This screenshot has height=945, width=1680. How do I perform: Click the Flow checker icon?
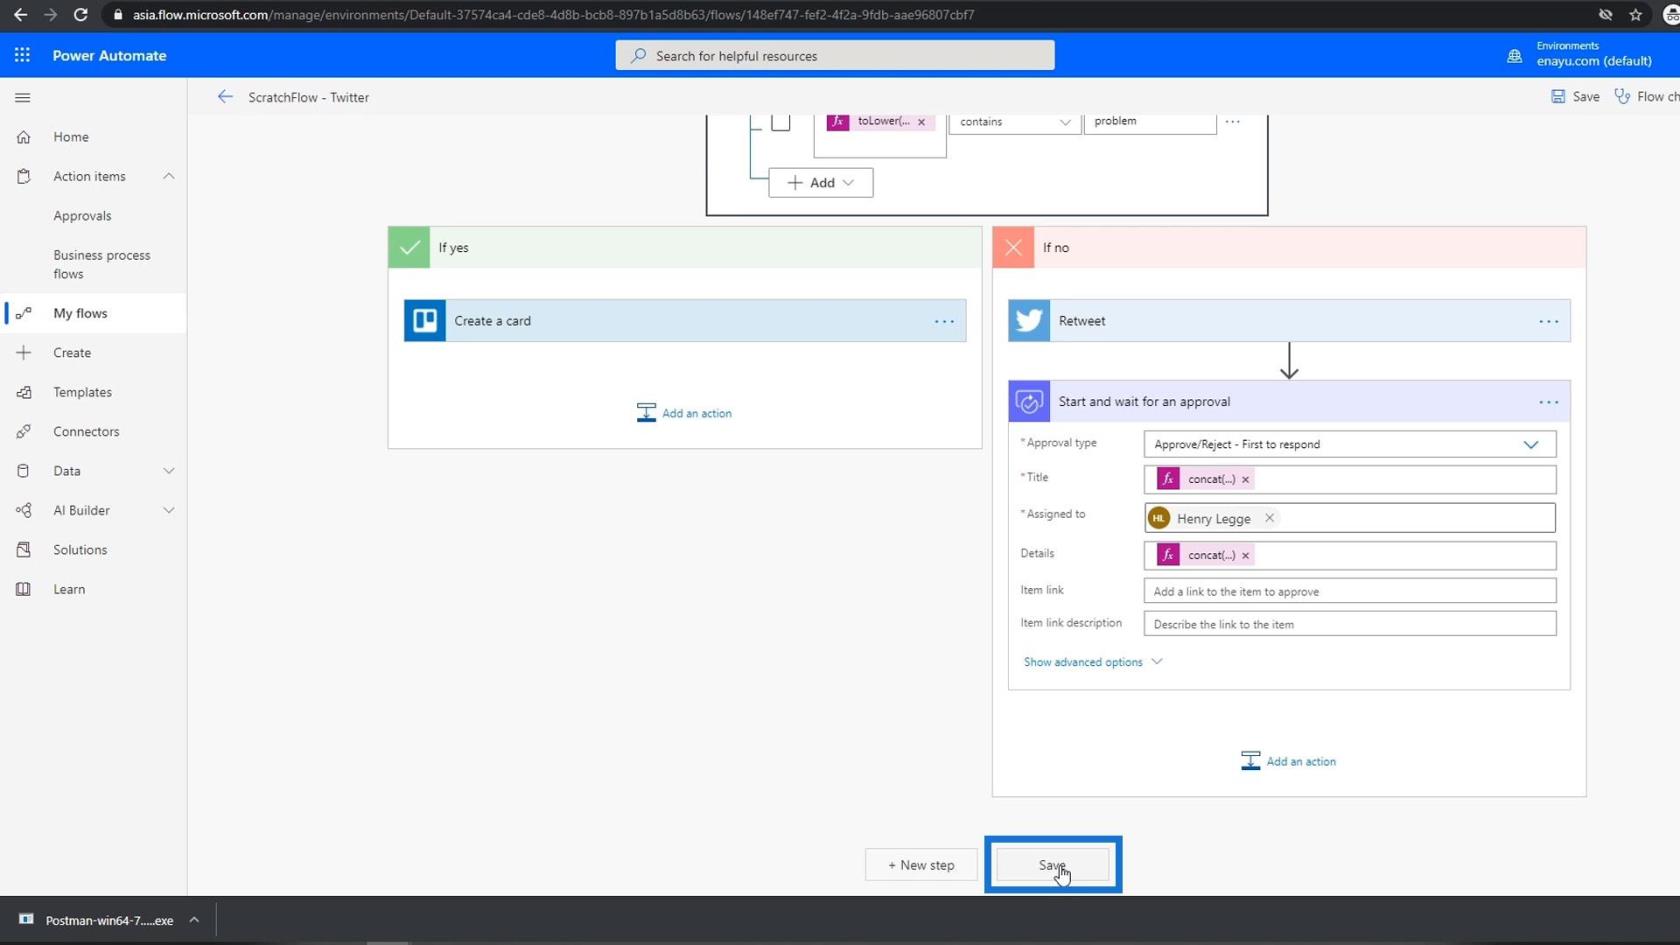[x=1622, y=97]
